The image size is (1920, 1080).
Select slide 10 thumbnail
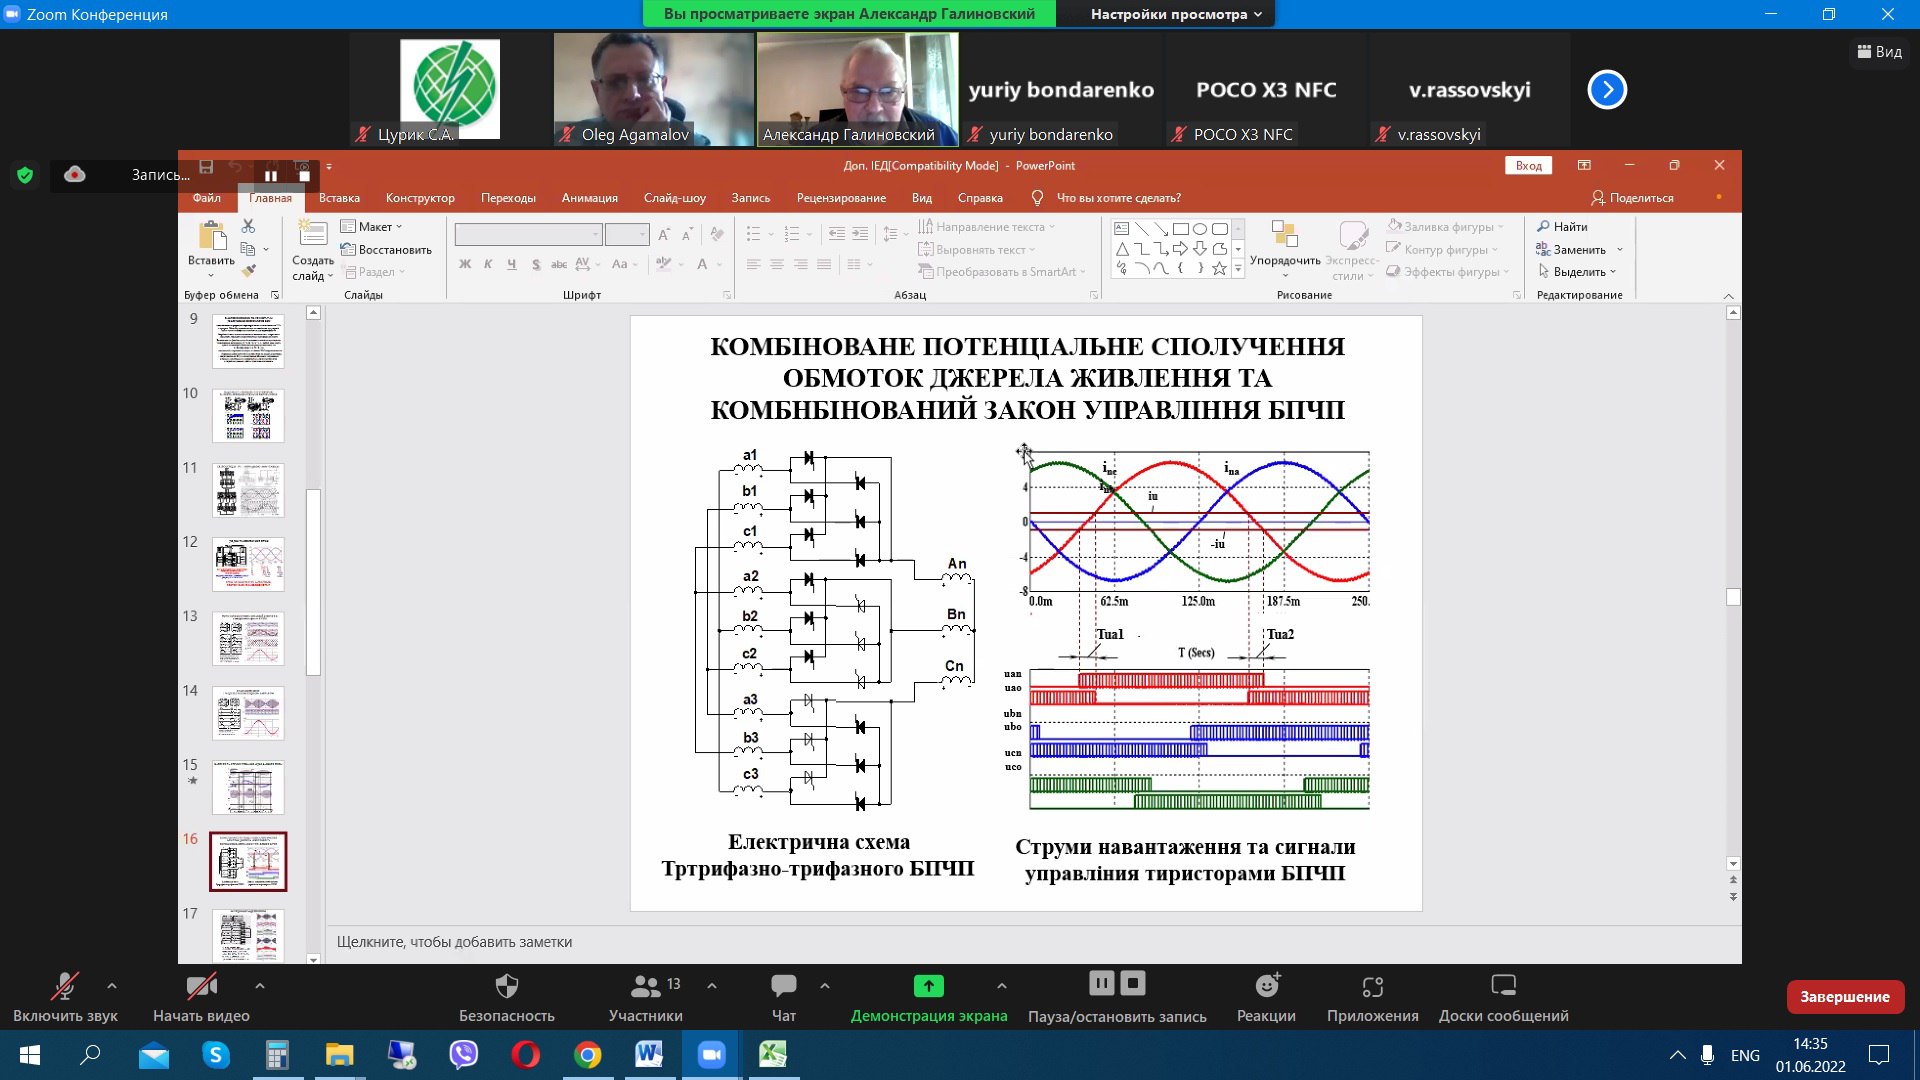coord(248,416)
